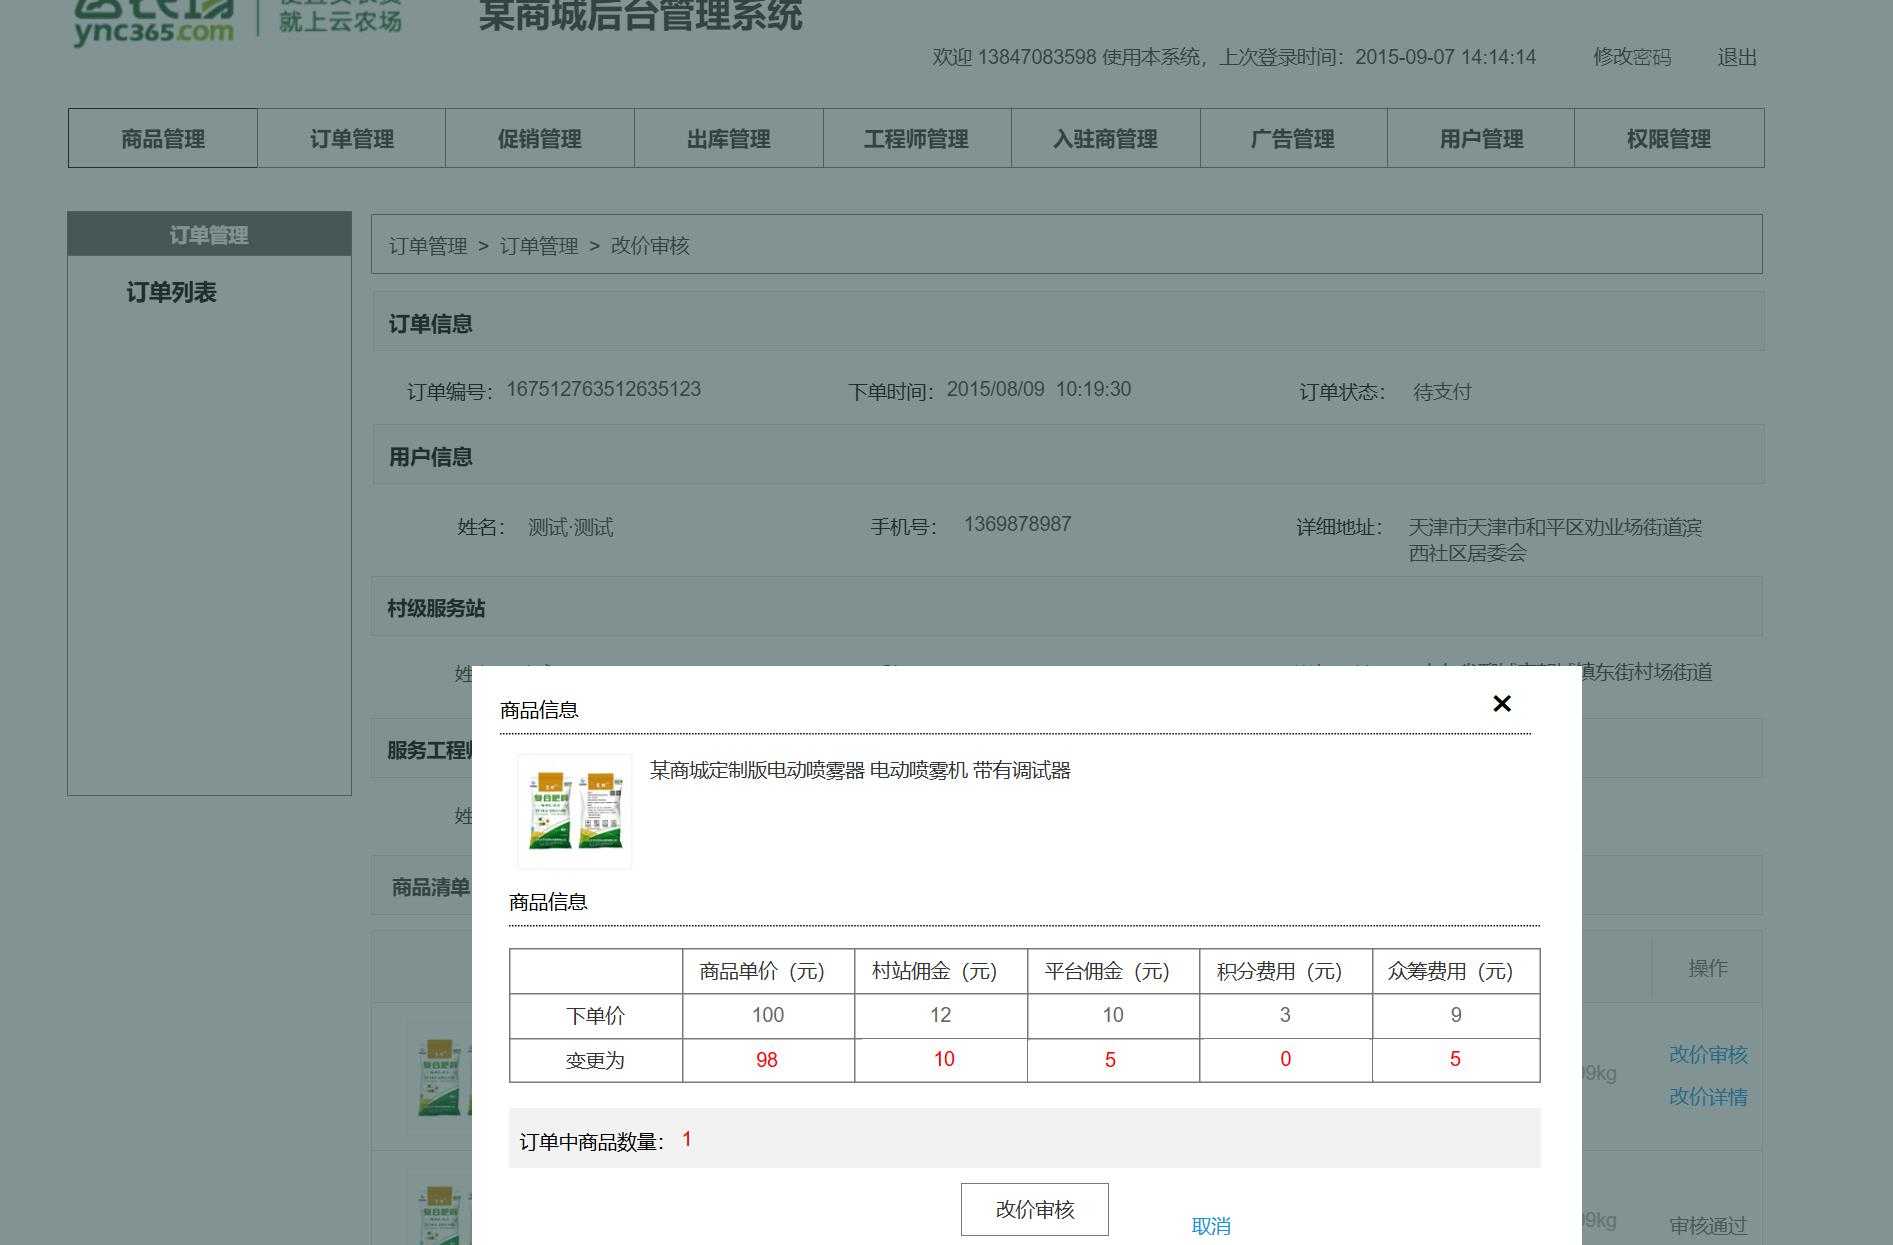Open the 入驻商管理 section
The width and height of the screenshot is (1893, 1245).
[x=1104, y=138]
